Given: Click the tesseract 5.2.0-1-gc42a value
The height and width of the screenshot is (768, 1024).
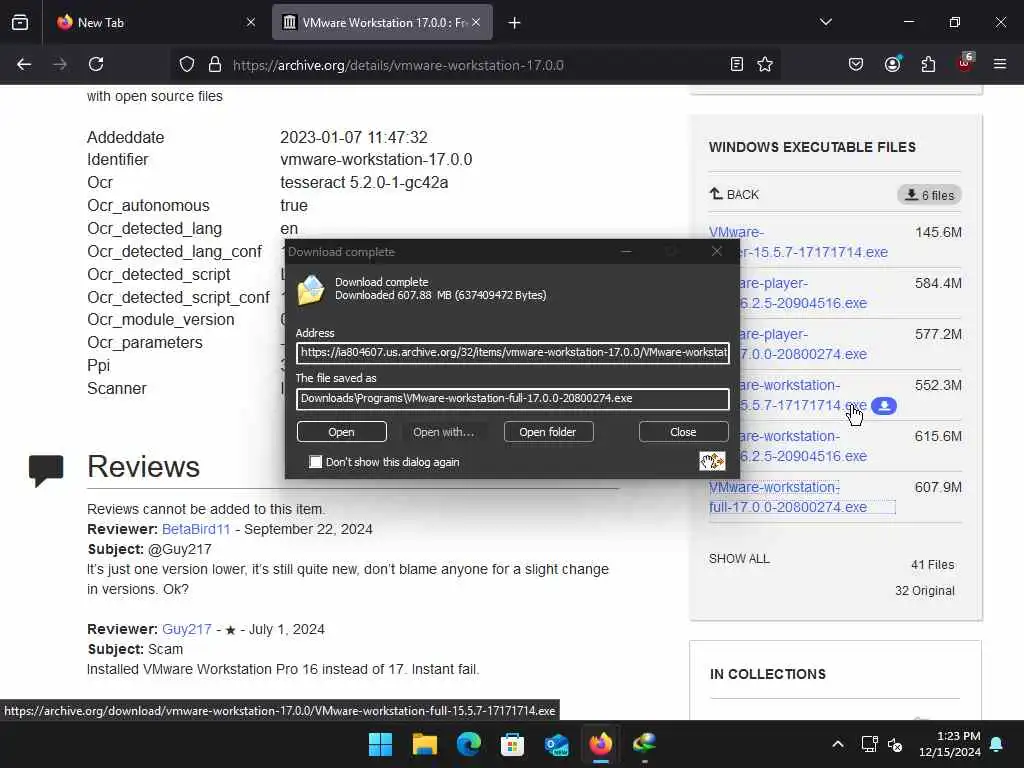Looking at the screenshot, I should [x=364, y=182].
